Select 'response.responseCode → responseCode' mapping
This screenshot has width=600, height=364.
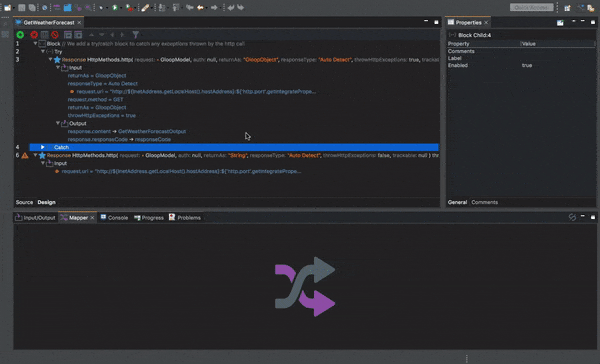pyautogui.click(x=119, y=139)
